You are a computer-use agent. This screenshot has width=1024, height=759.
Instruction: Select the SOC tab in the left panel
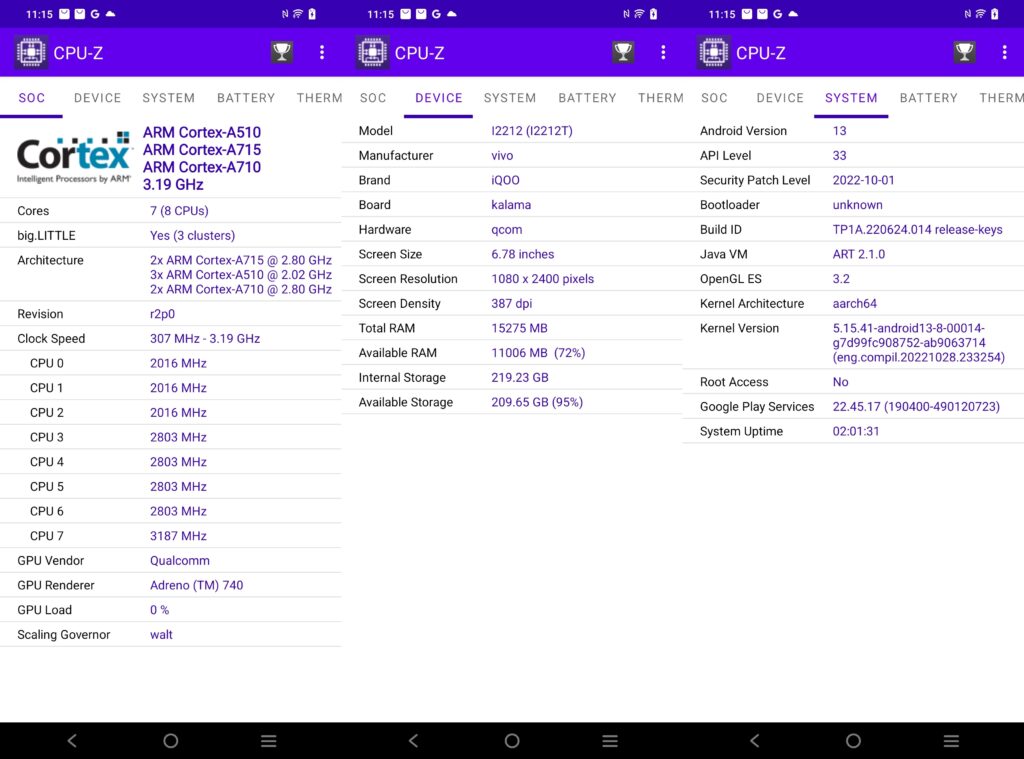(x=31, y=98)
